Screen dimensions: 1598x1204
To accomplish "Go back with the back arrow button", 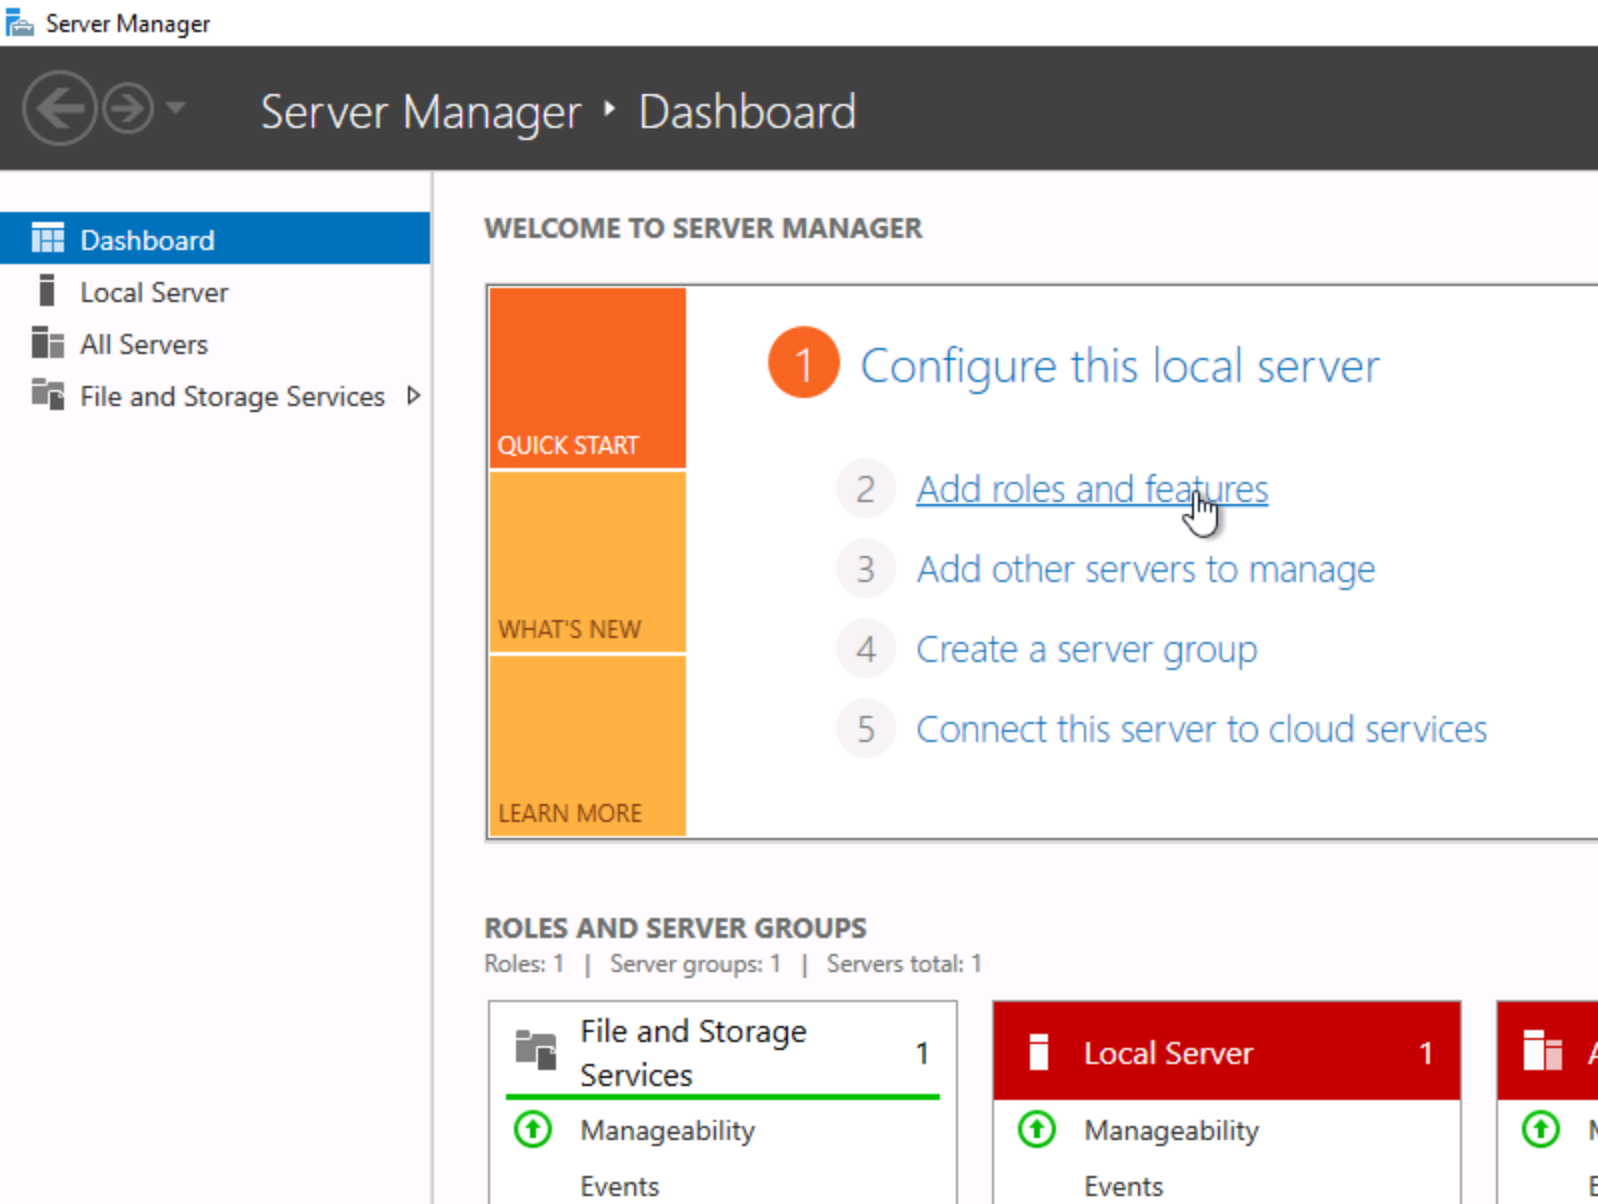I will coord(59,108).
